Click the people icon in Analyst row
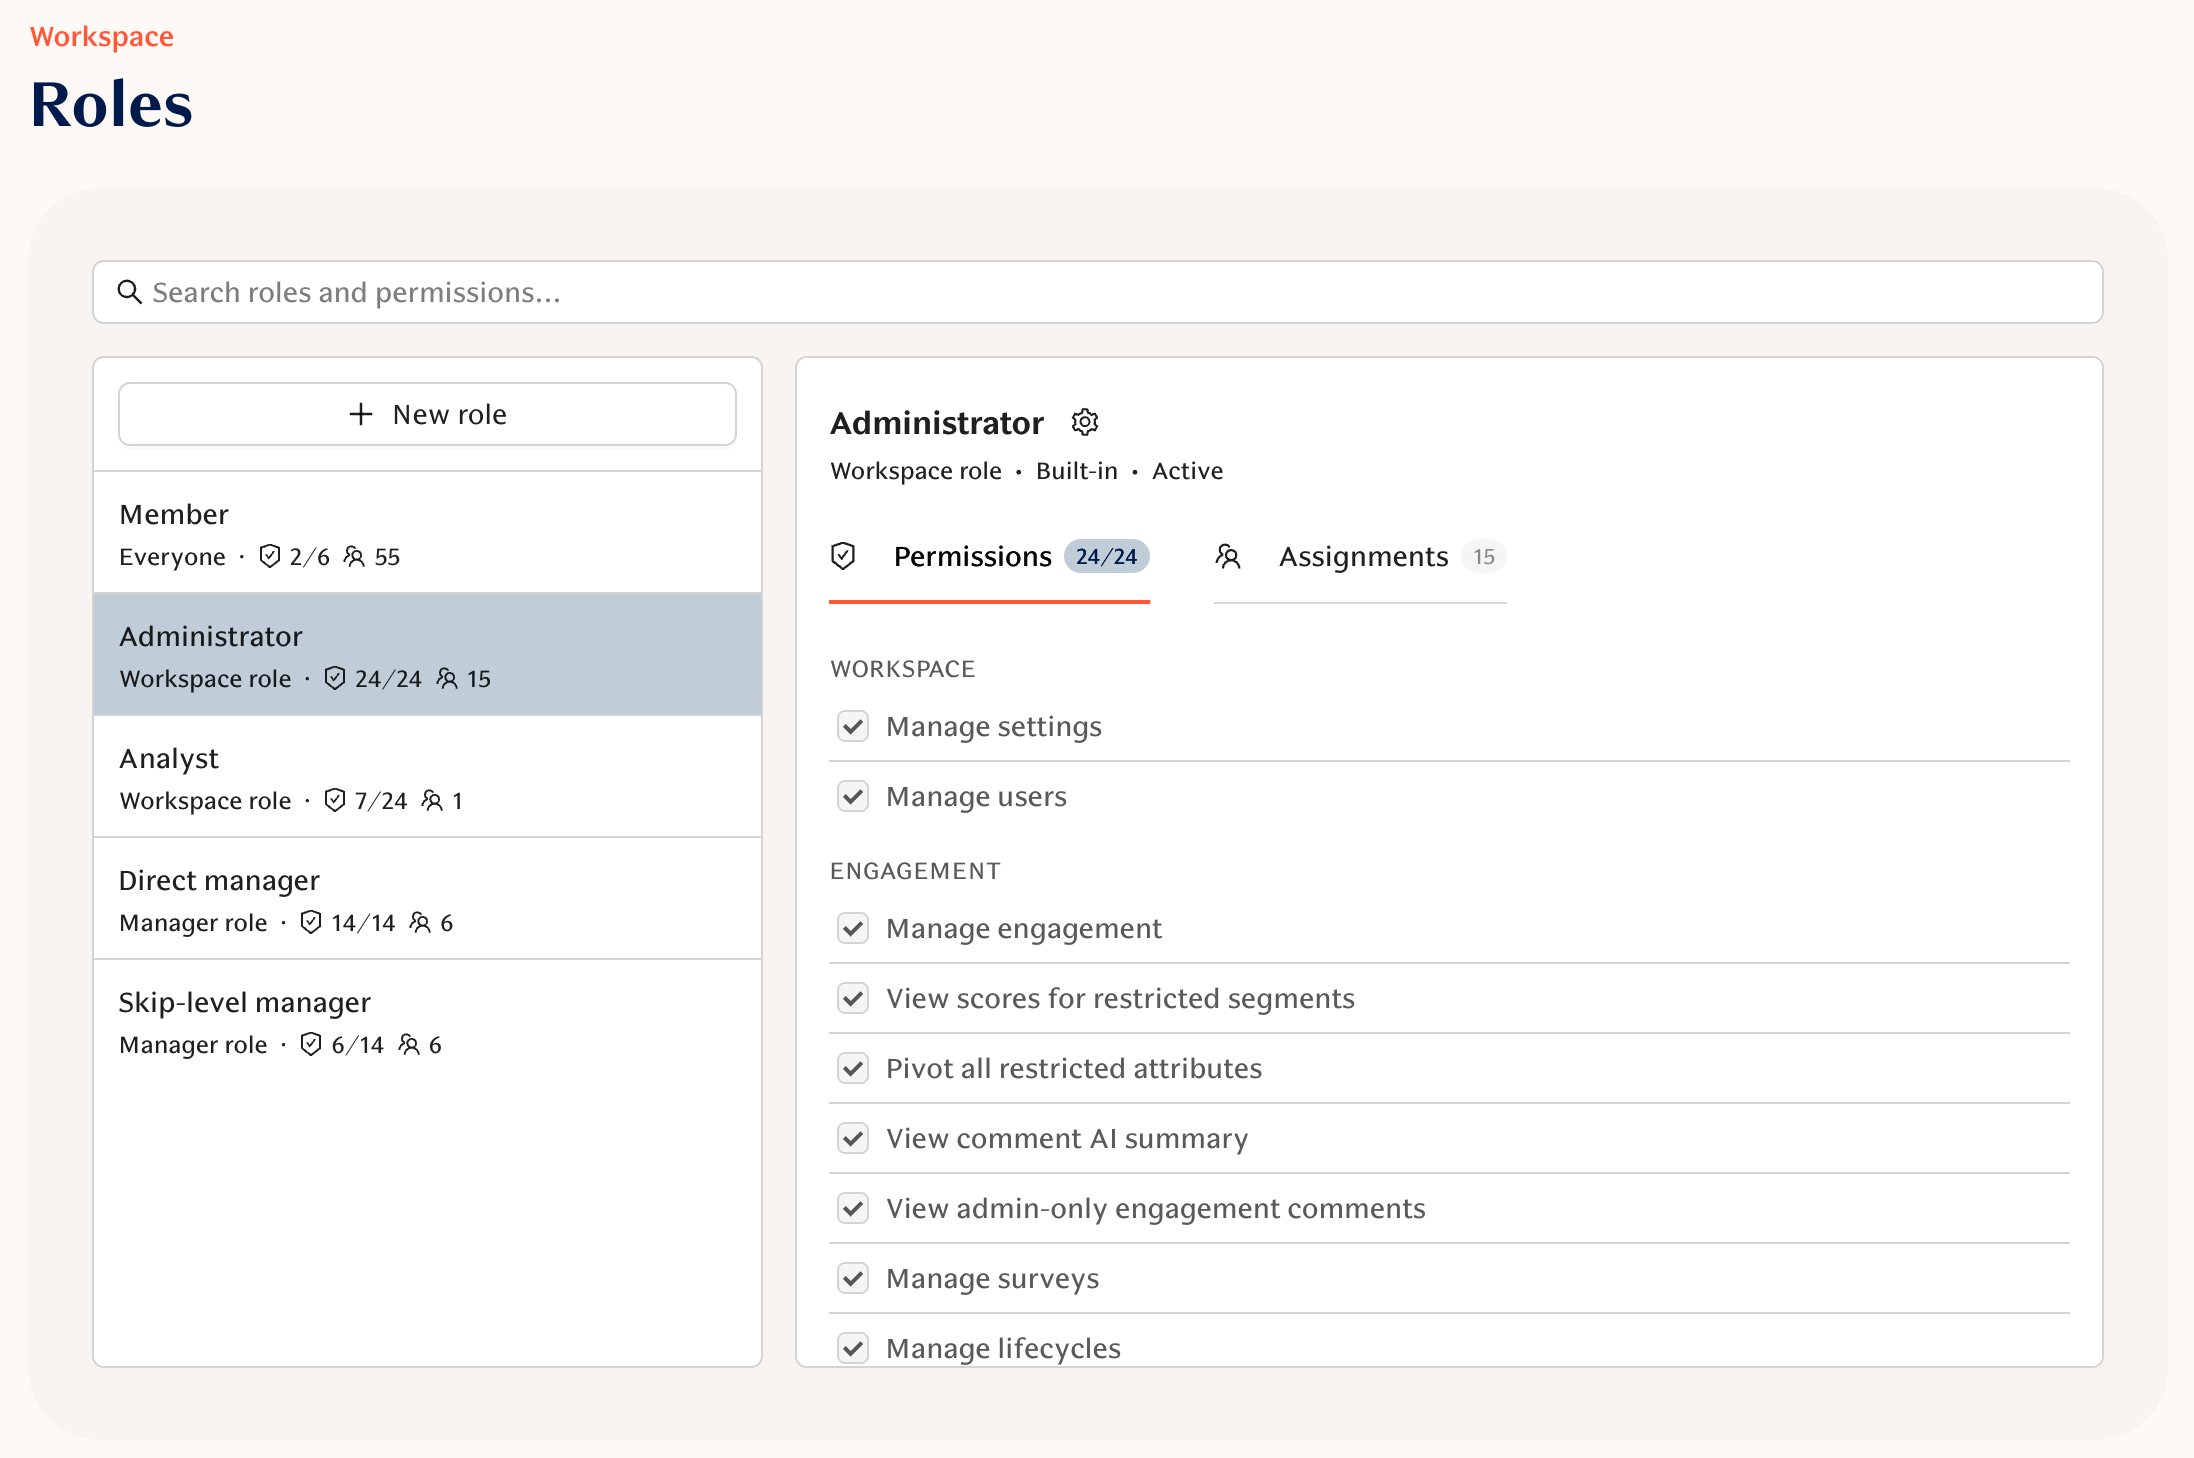 432,800
